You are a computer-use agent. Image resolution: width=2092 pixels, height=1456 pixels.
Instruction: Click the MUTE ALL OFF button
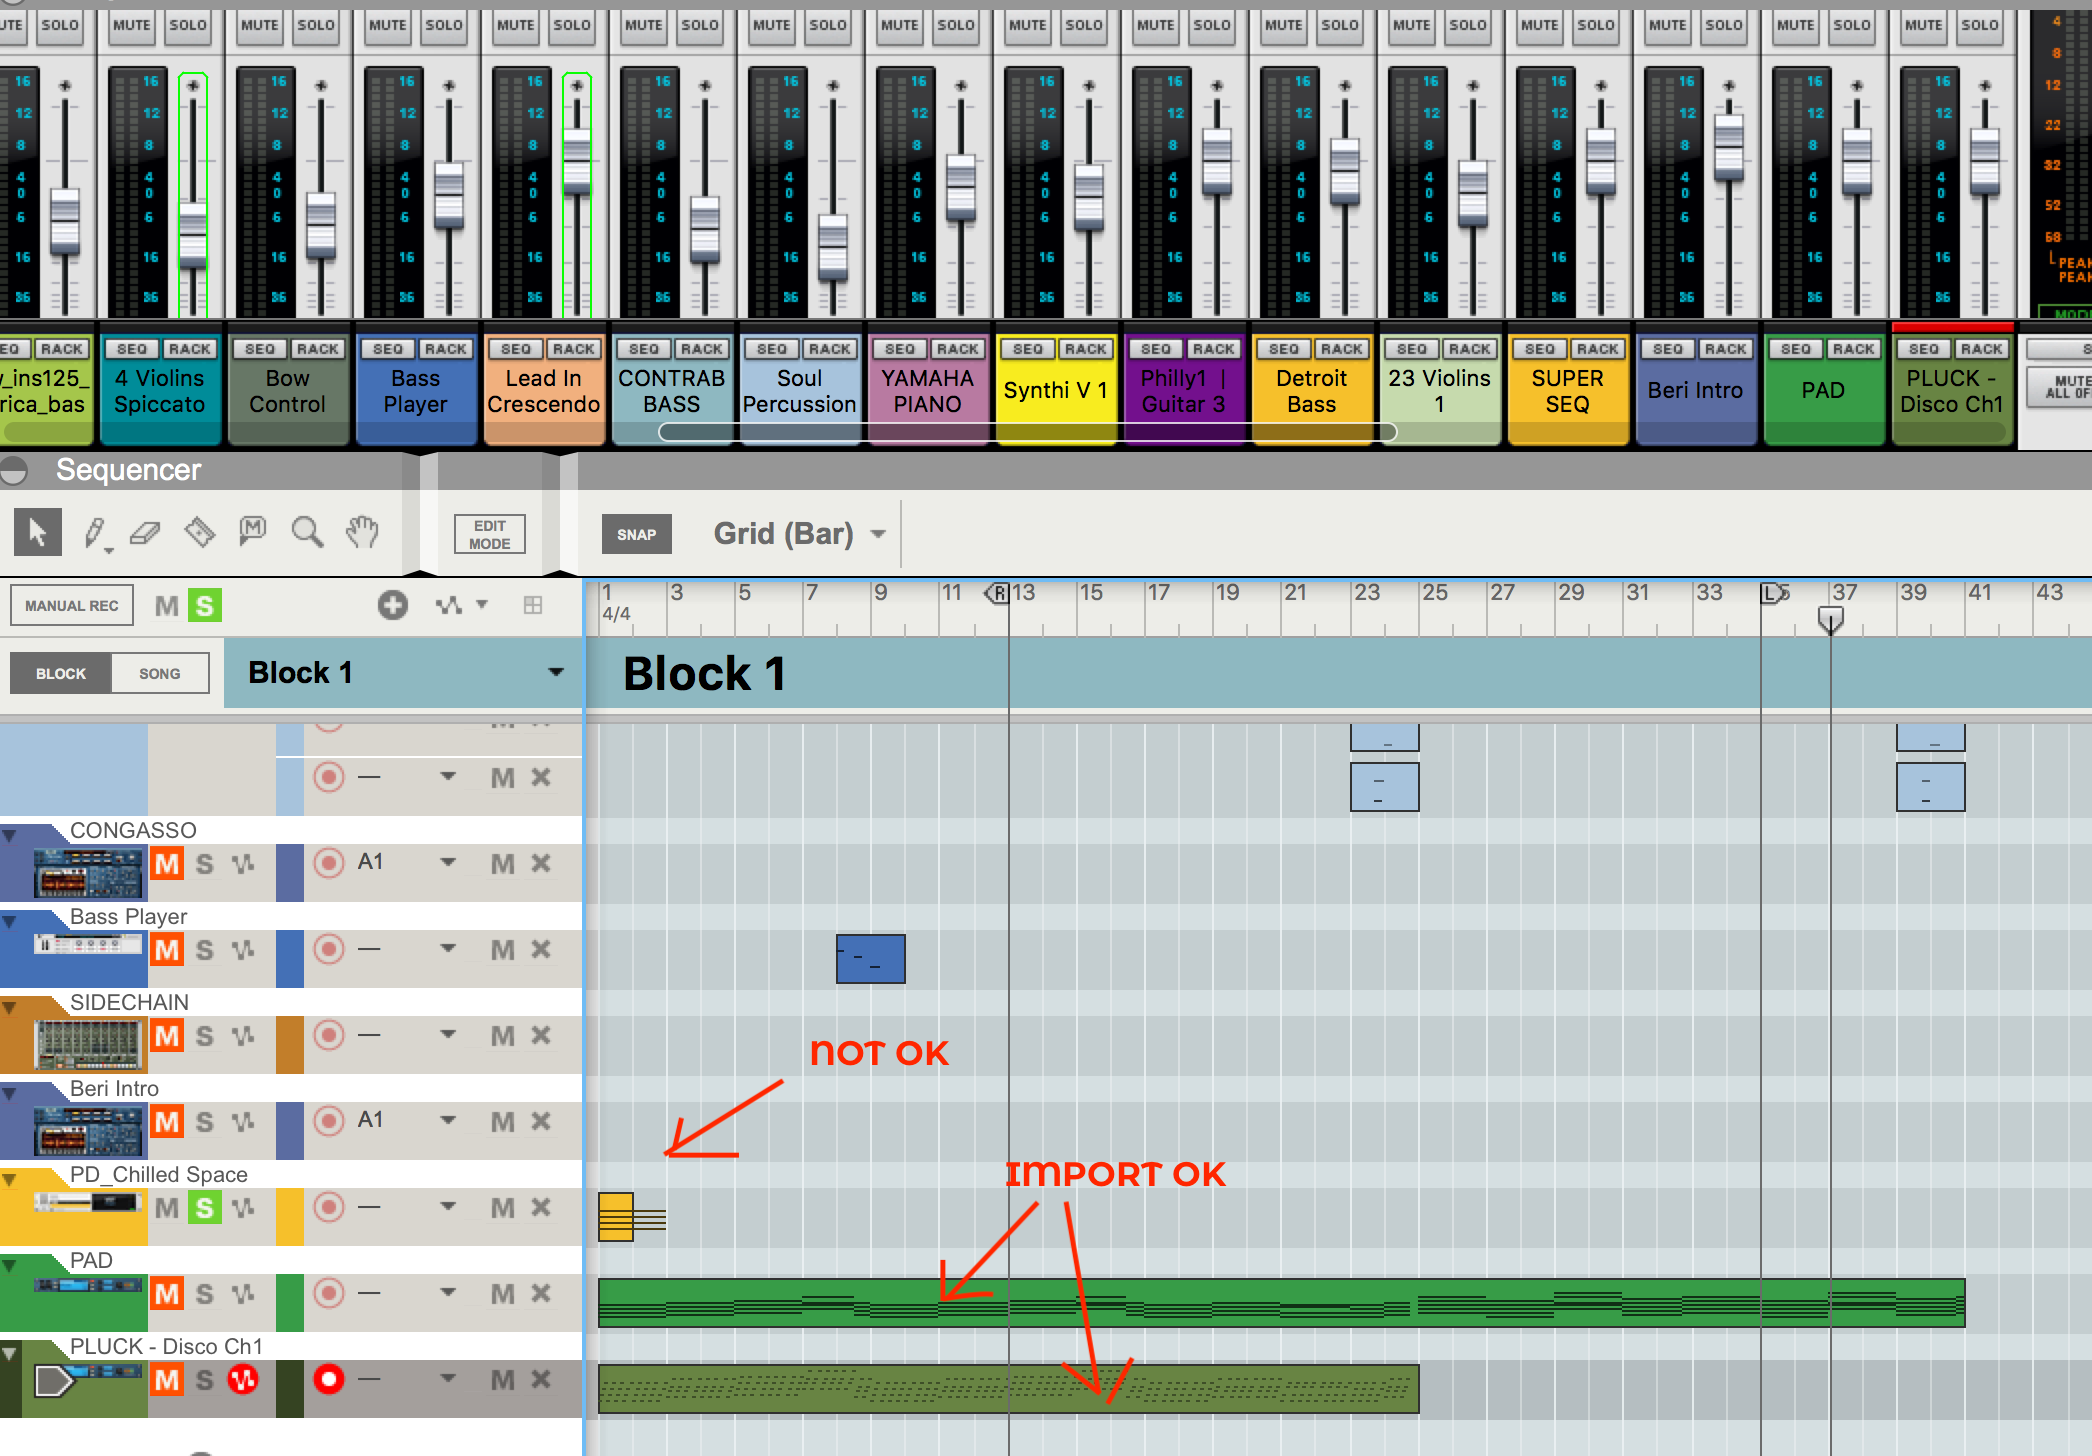[2062, 387]
